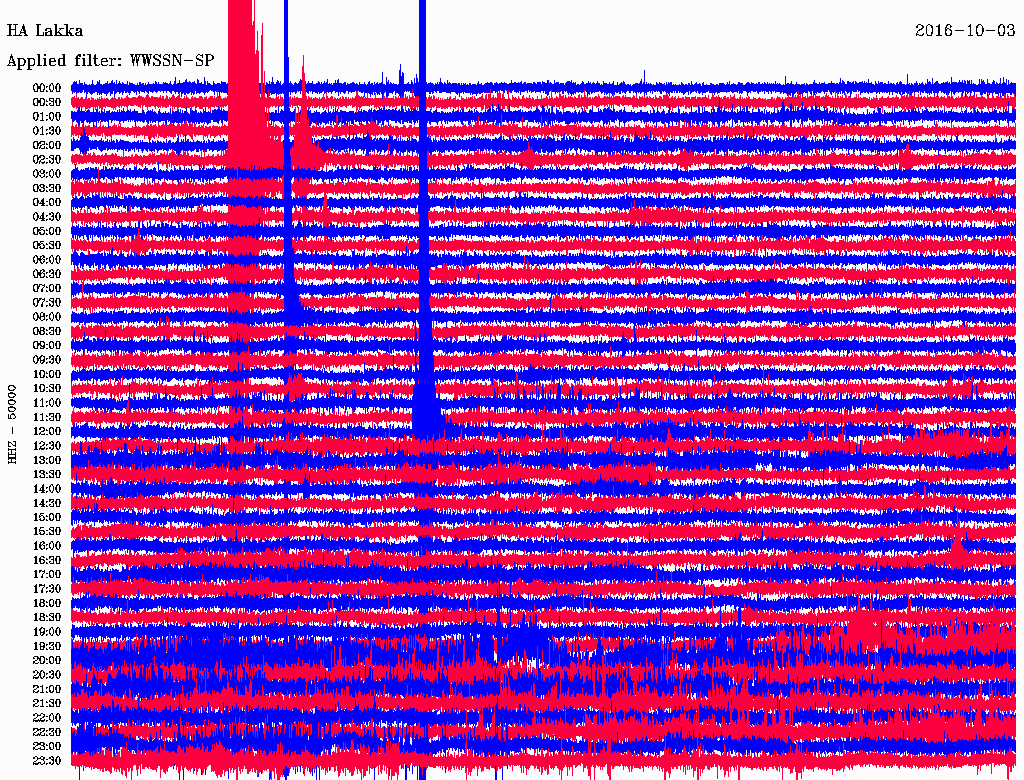
Task: Select the 13:30 time label
Action: 47,474
